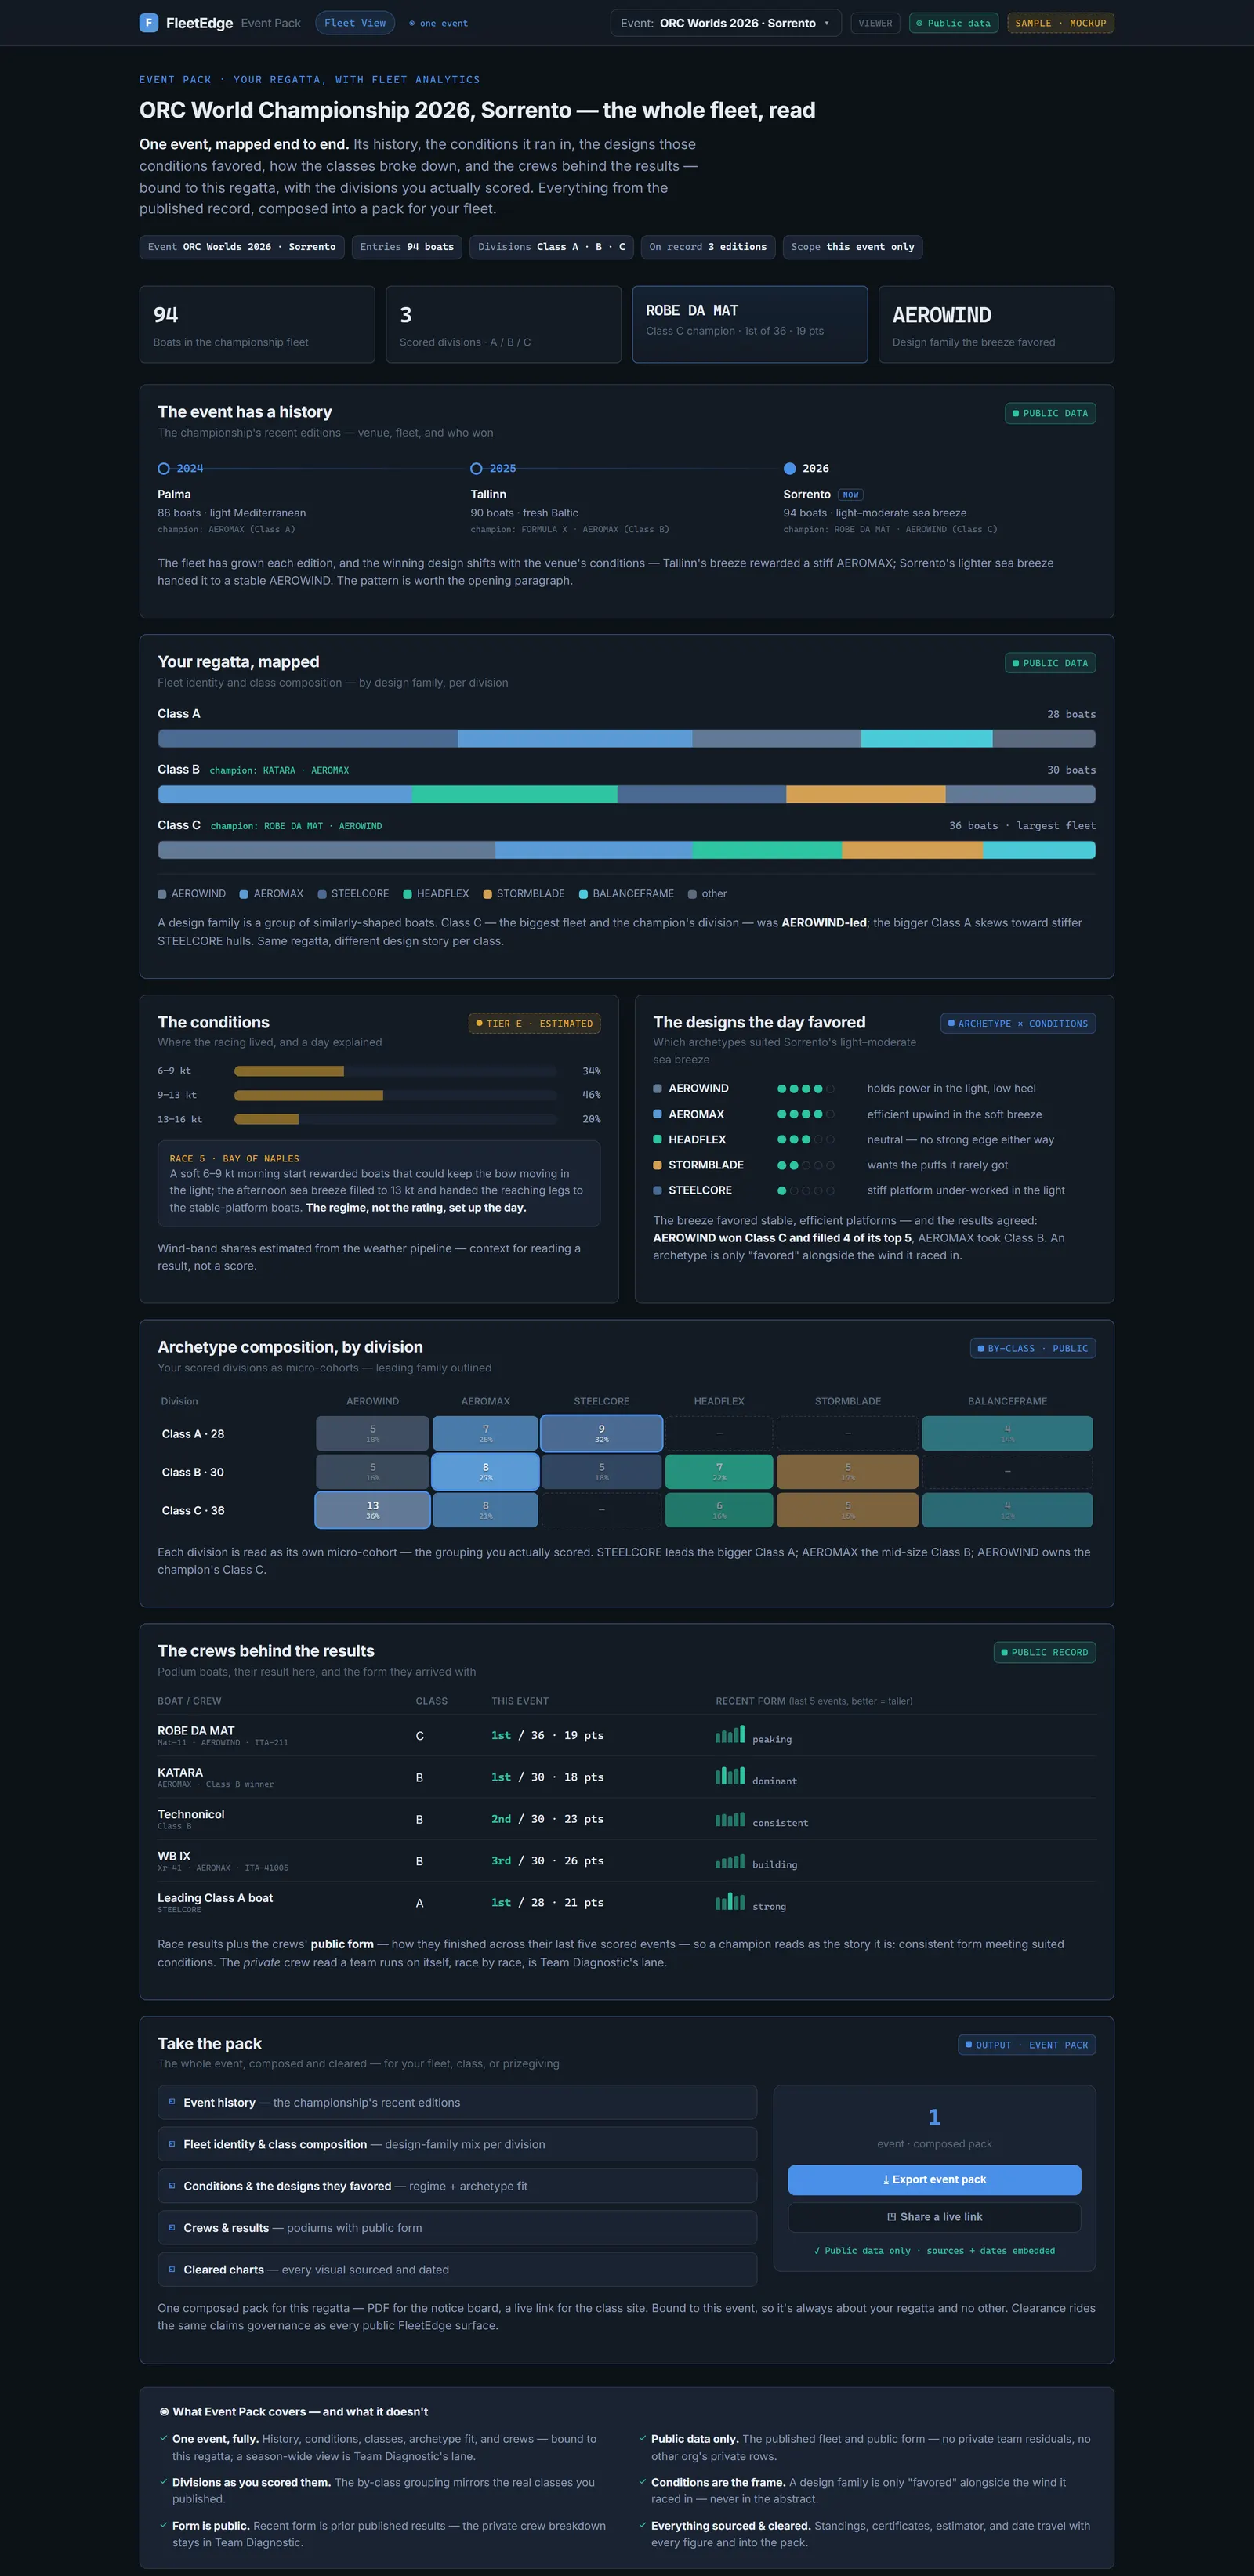Click Conditions & designs favored item icon

pyautogui.click(x=172, y=2186)
